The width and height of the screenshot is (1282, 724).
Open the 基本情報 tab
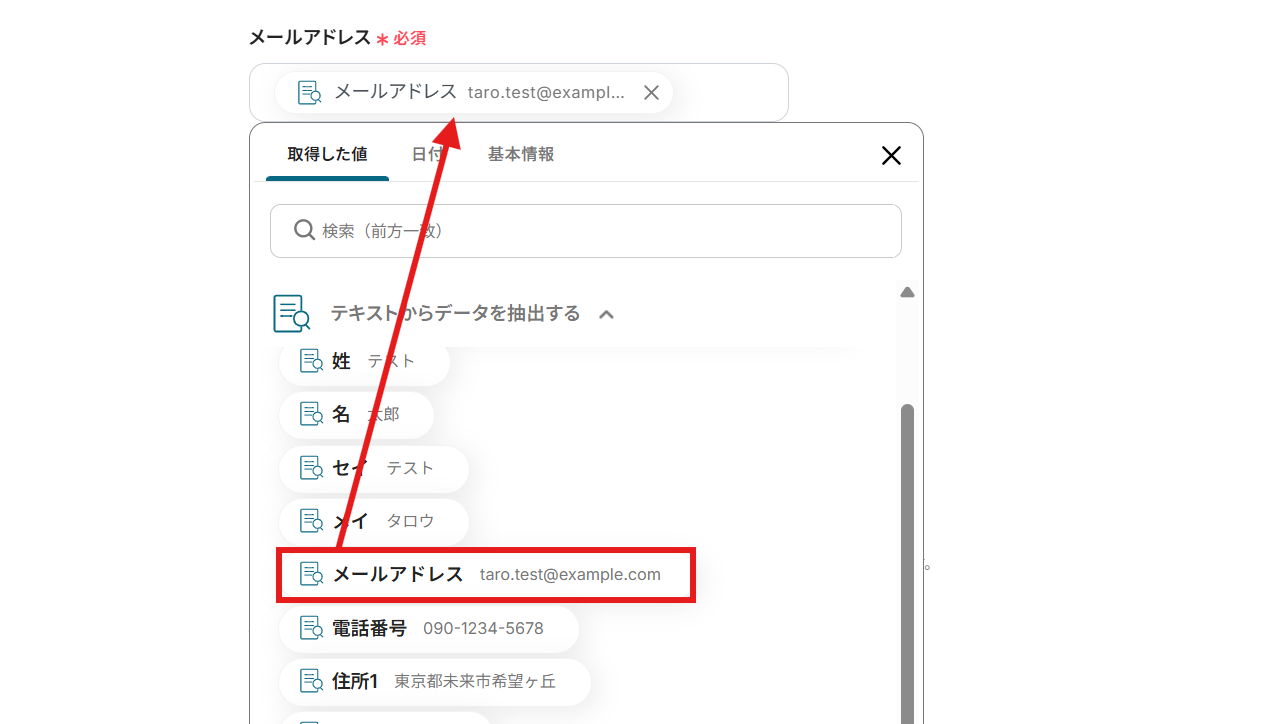point(521,154)
